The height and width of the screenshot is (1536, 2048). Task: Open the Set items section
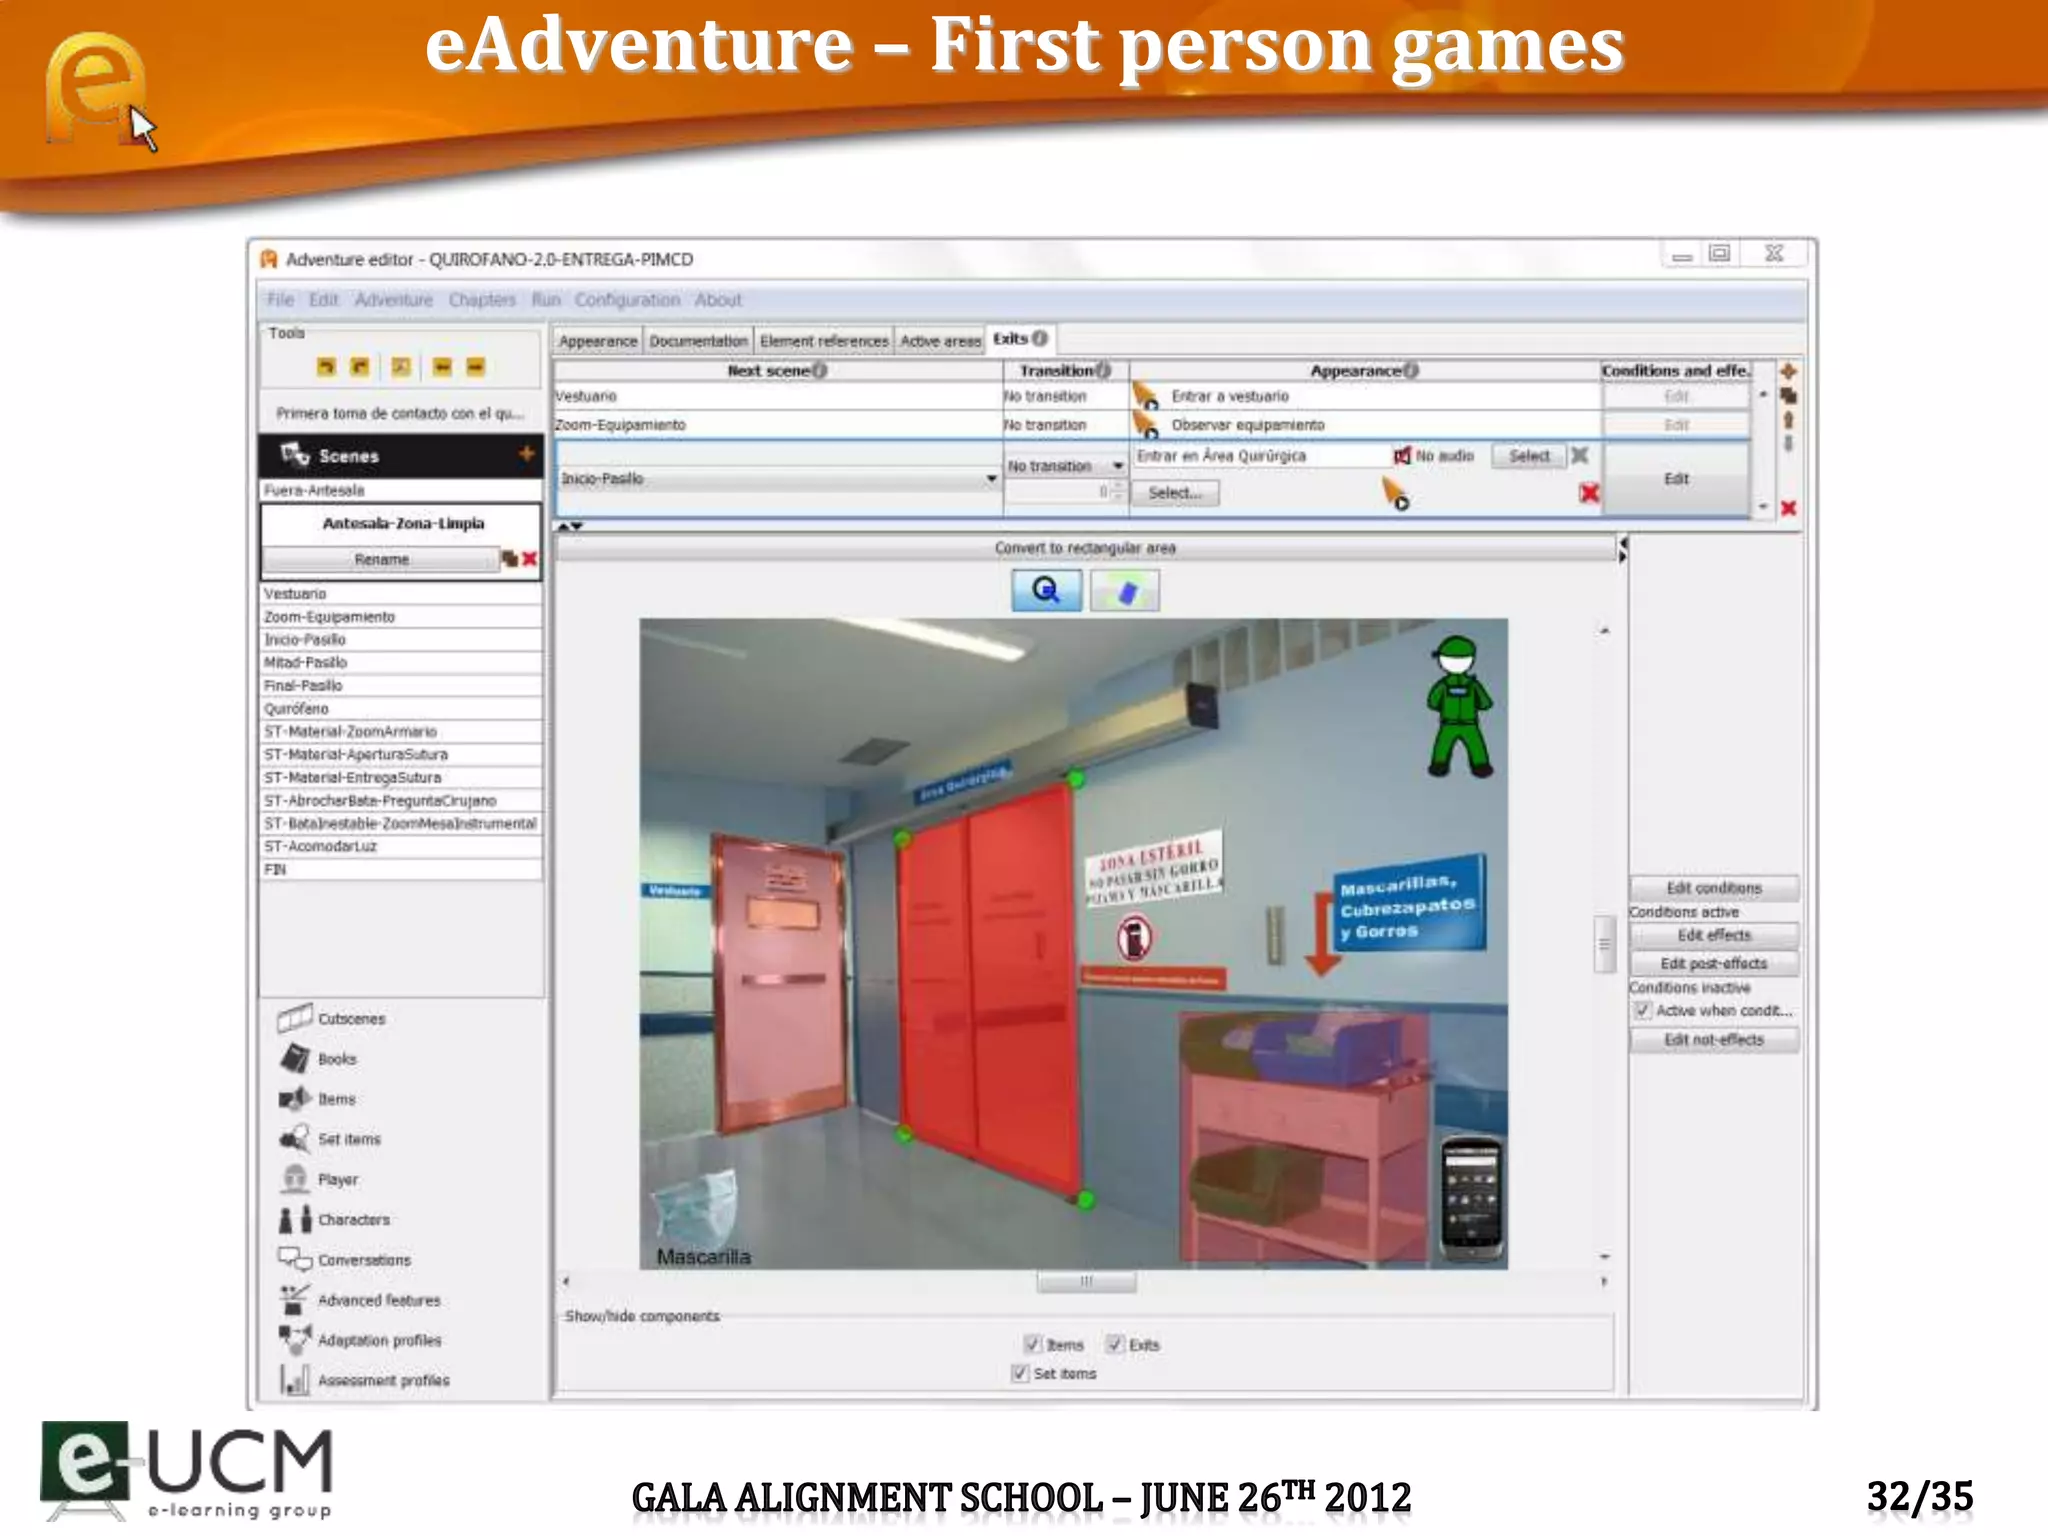329,1138
